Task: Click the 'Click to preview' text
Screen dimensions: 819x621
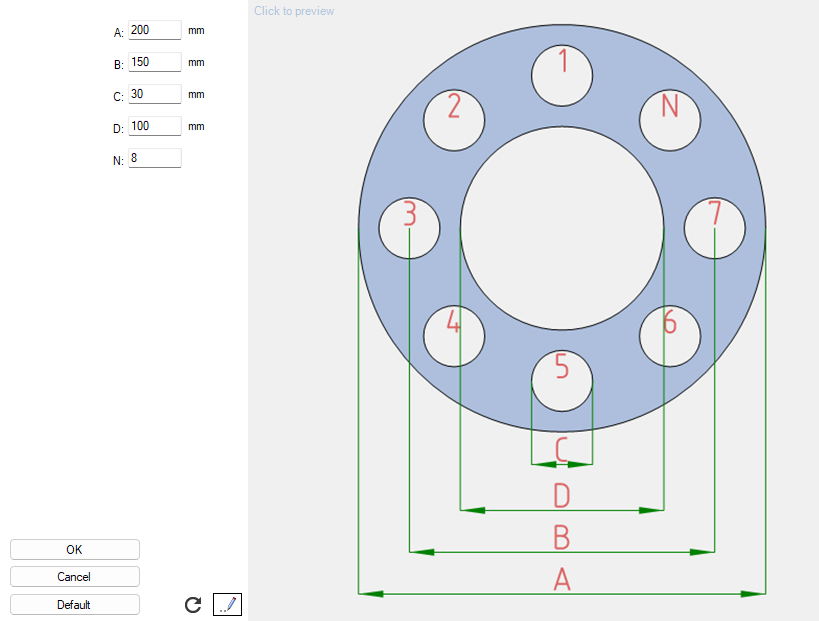Action: pos(293,10)
